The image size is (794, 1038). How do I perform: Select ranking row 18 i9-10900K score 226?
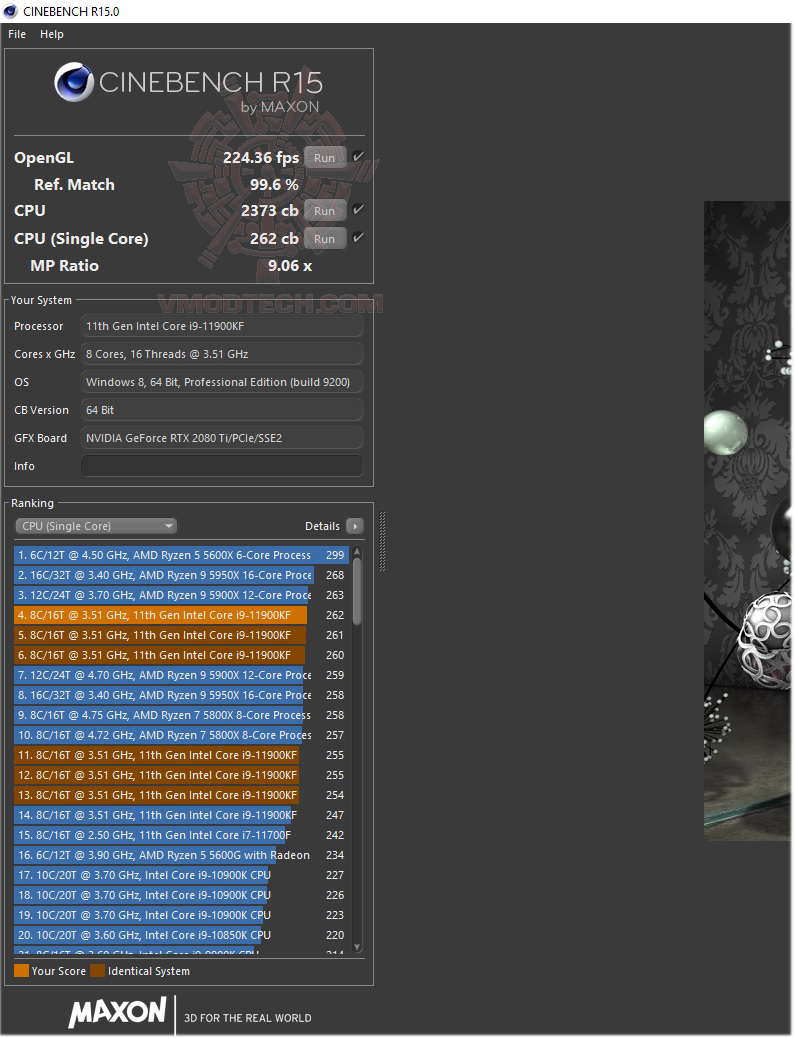tap(181, 894)
